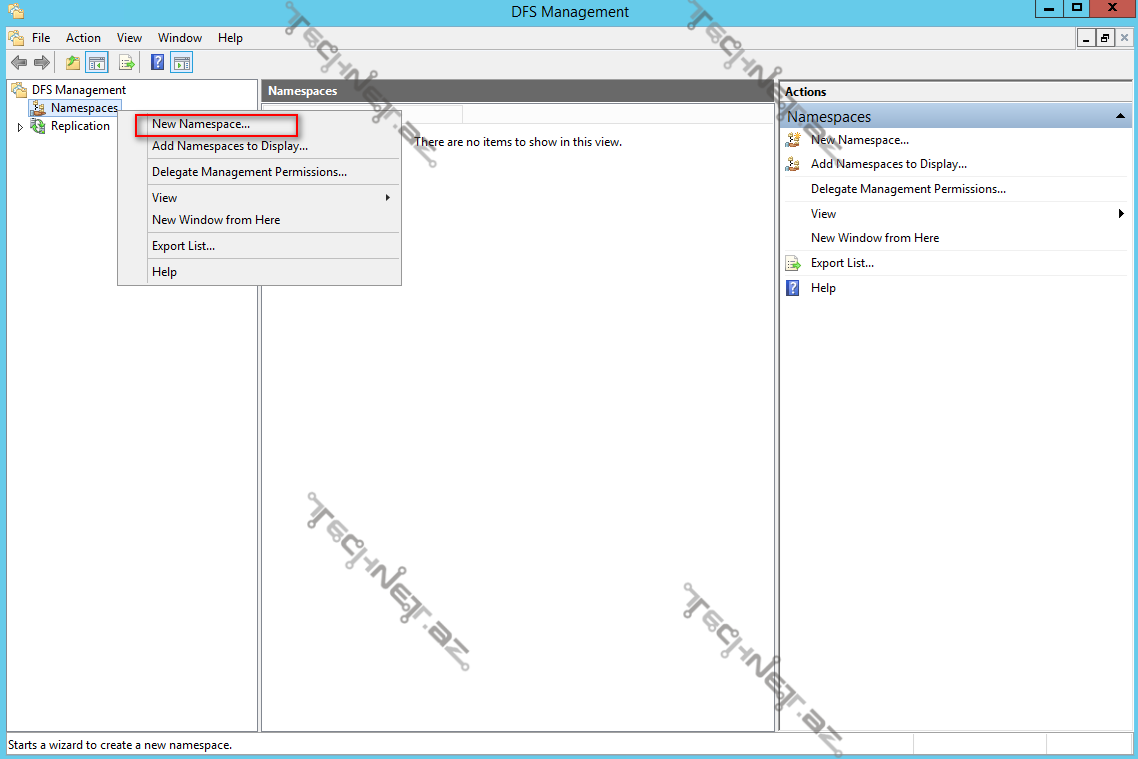The image size is (1138, 759).
Task: Click the Export List toolbar icon
Action: (126, 63)
